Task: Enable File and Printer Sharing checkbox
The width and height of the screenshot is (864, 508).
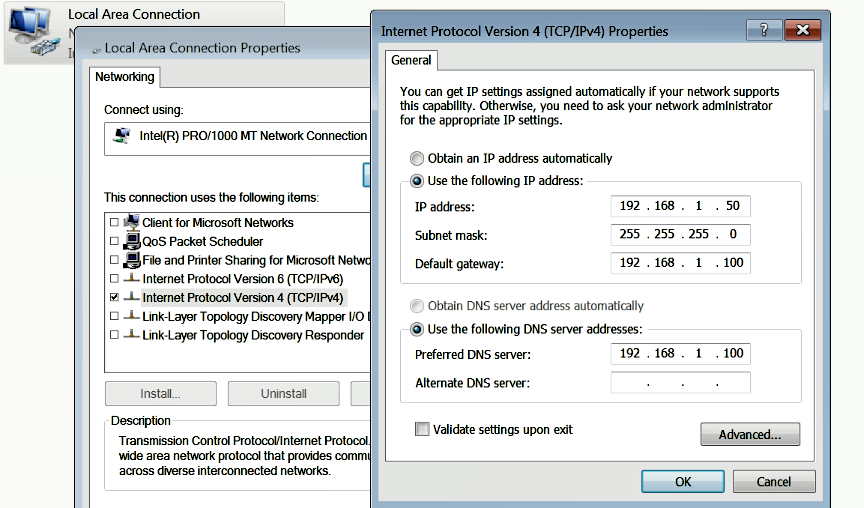Action: point(114,260)
